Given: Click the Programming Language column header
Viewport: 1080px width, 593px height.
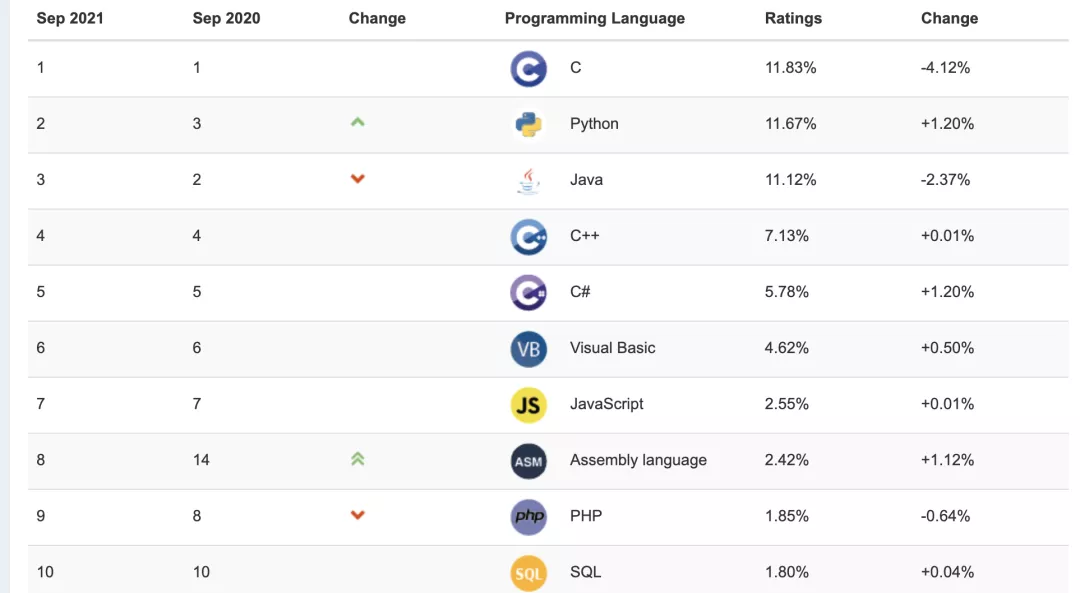Looking at the screenshot, I should (x=595, y=18).
